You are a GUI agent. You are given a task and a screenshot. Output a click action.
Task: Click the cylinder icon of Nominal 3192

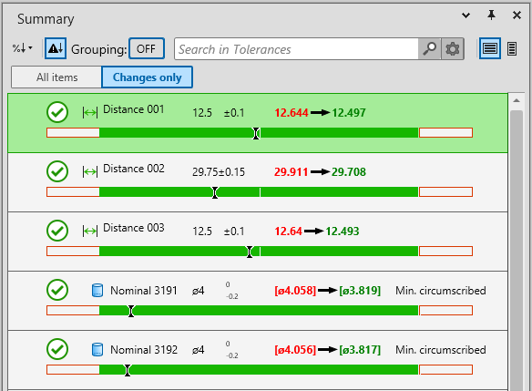[97, 350]
